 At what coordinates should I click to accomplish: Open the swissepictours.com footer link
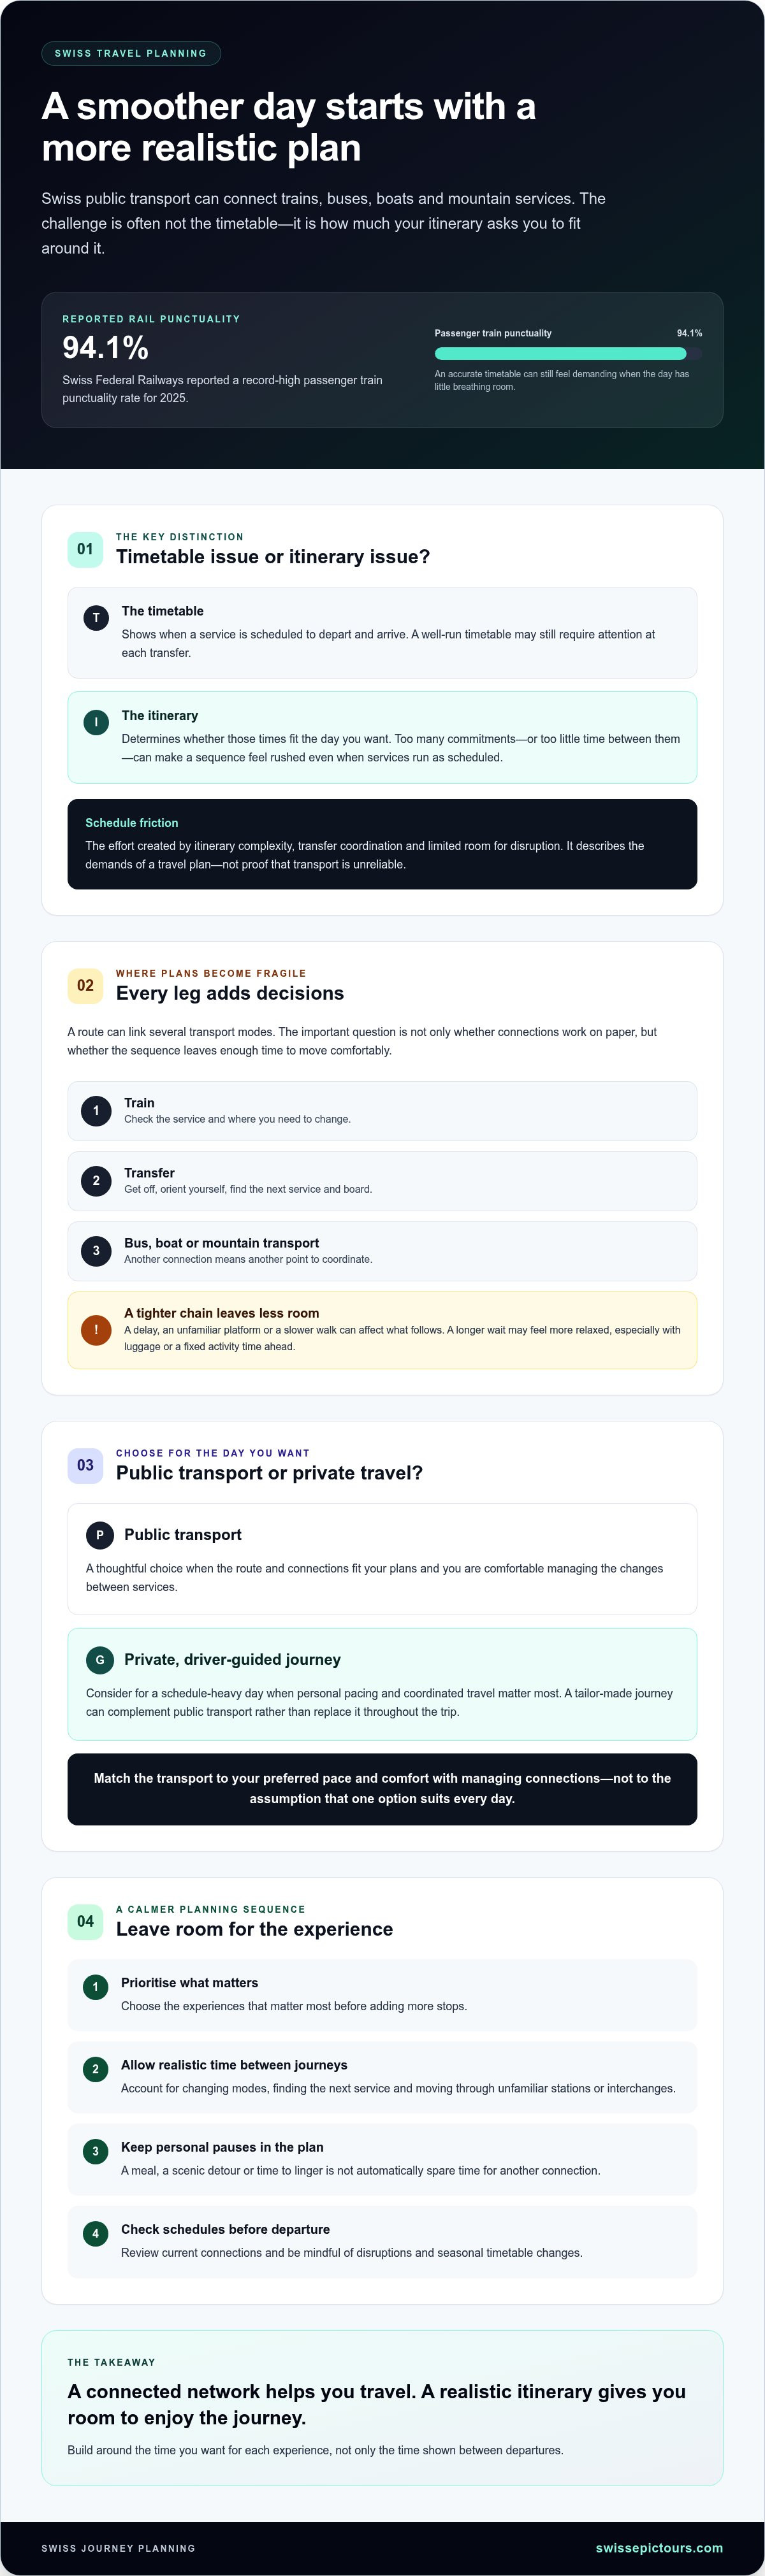coord(659,2547)
